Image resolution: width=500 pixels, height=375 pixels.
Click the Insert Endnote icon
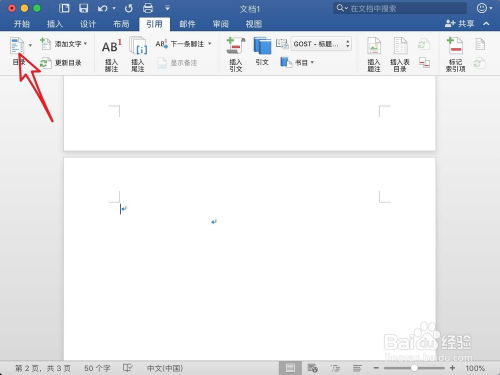138,46
